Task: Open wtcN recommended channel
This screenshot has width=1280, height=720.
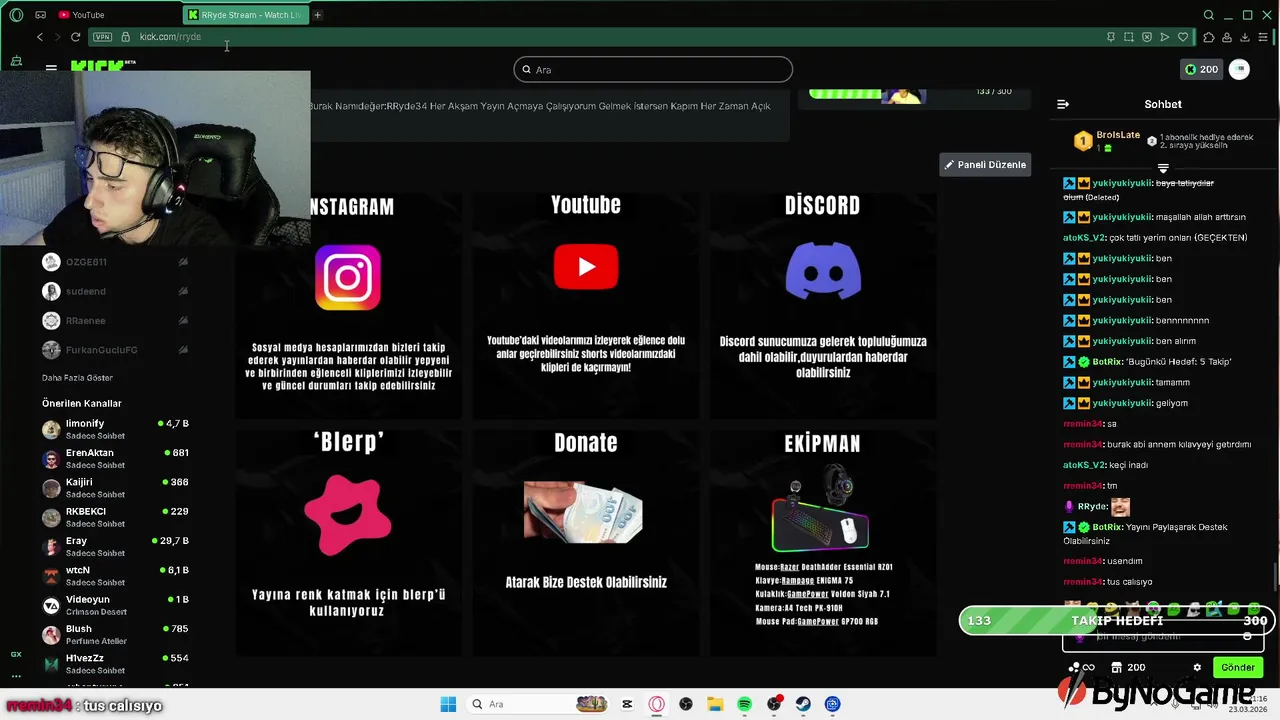Action: pos(115,576)
